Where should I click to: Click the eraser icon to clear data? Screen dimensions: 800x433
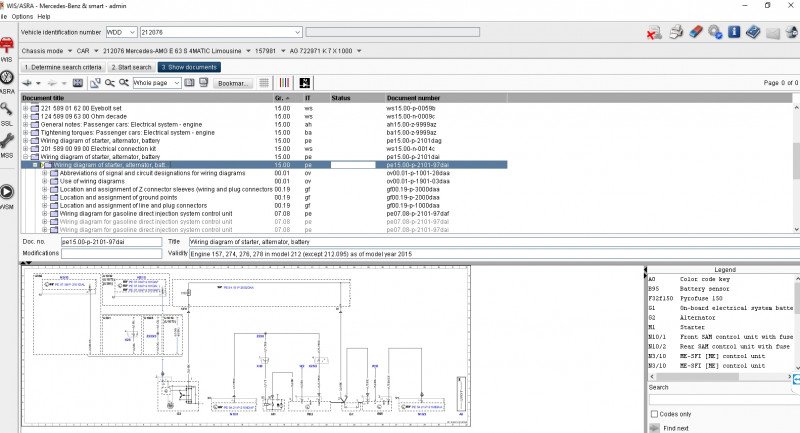(x=696, y=32)
